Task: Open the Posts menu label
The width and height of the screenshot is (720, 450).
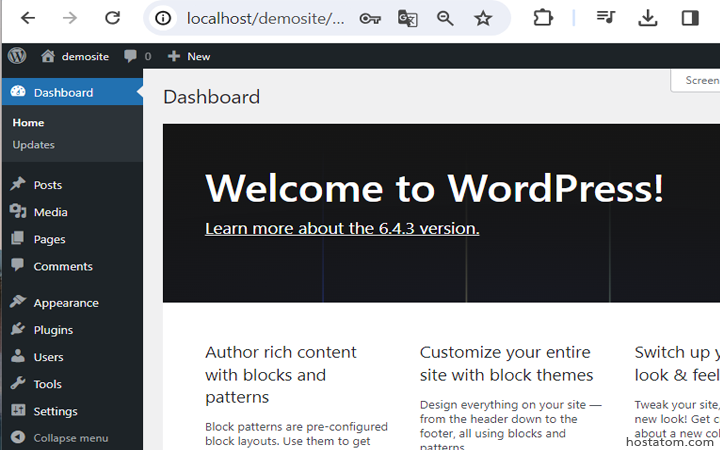Action: [48, 185]
